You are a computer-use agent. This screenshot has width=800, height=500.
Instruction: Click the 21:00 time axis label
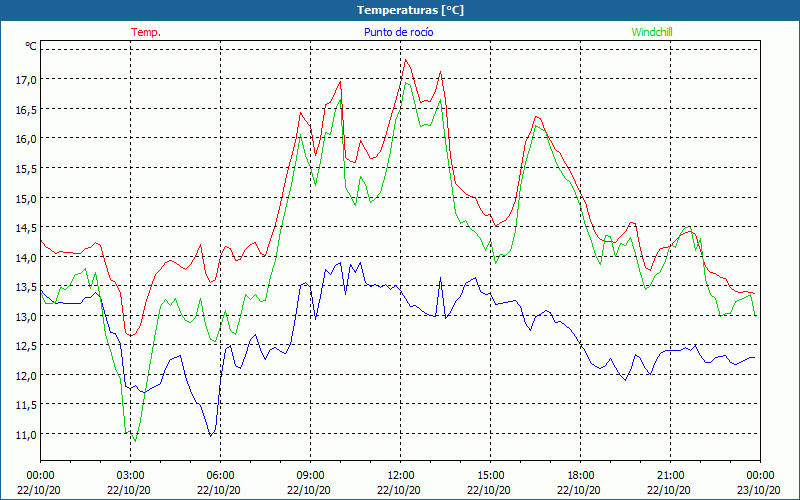(670, 476)
